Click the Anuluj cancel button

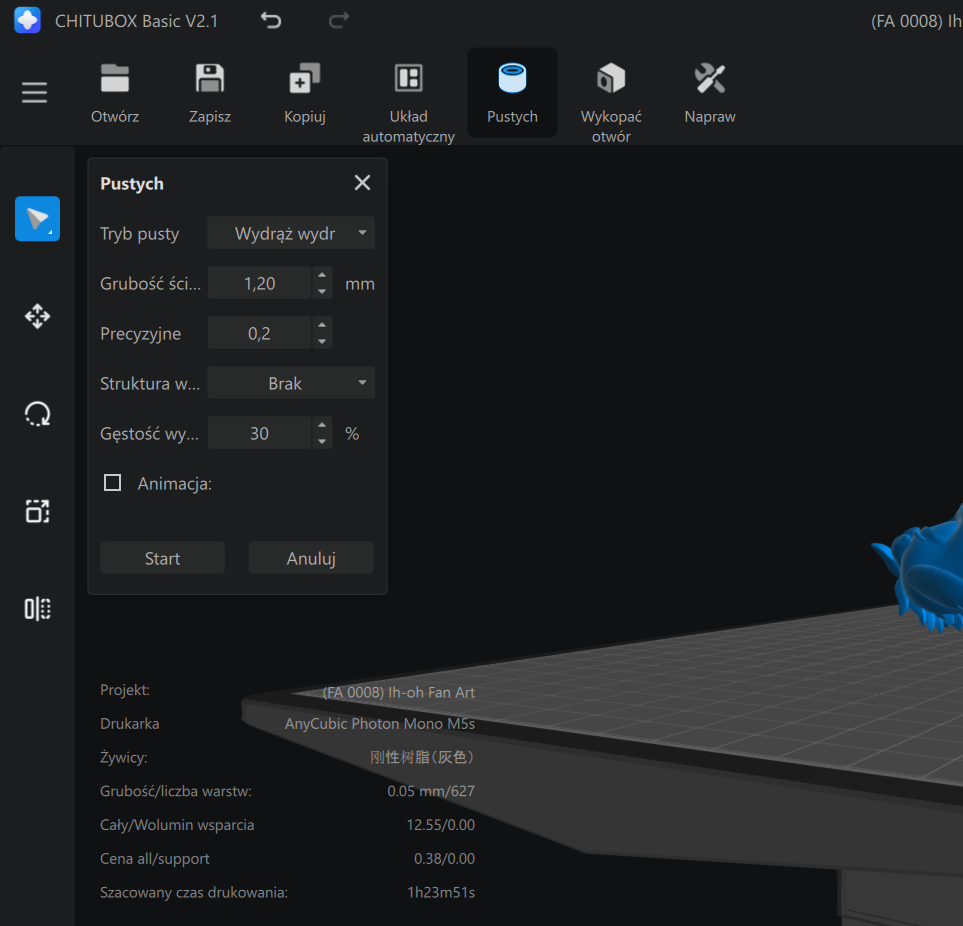[311, 558]
